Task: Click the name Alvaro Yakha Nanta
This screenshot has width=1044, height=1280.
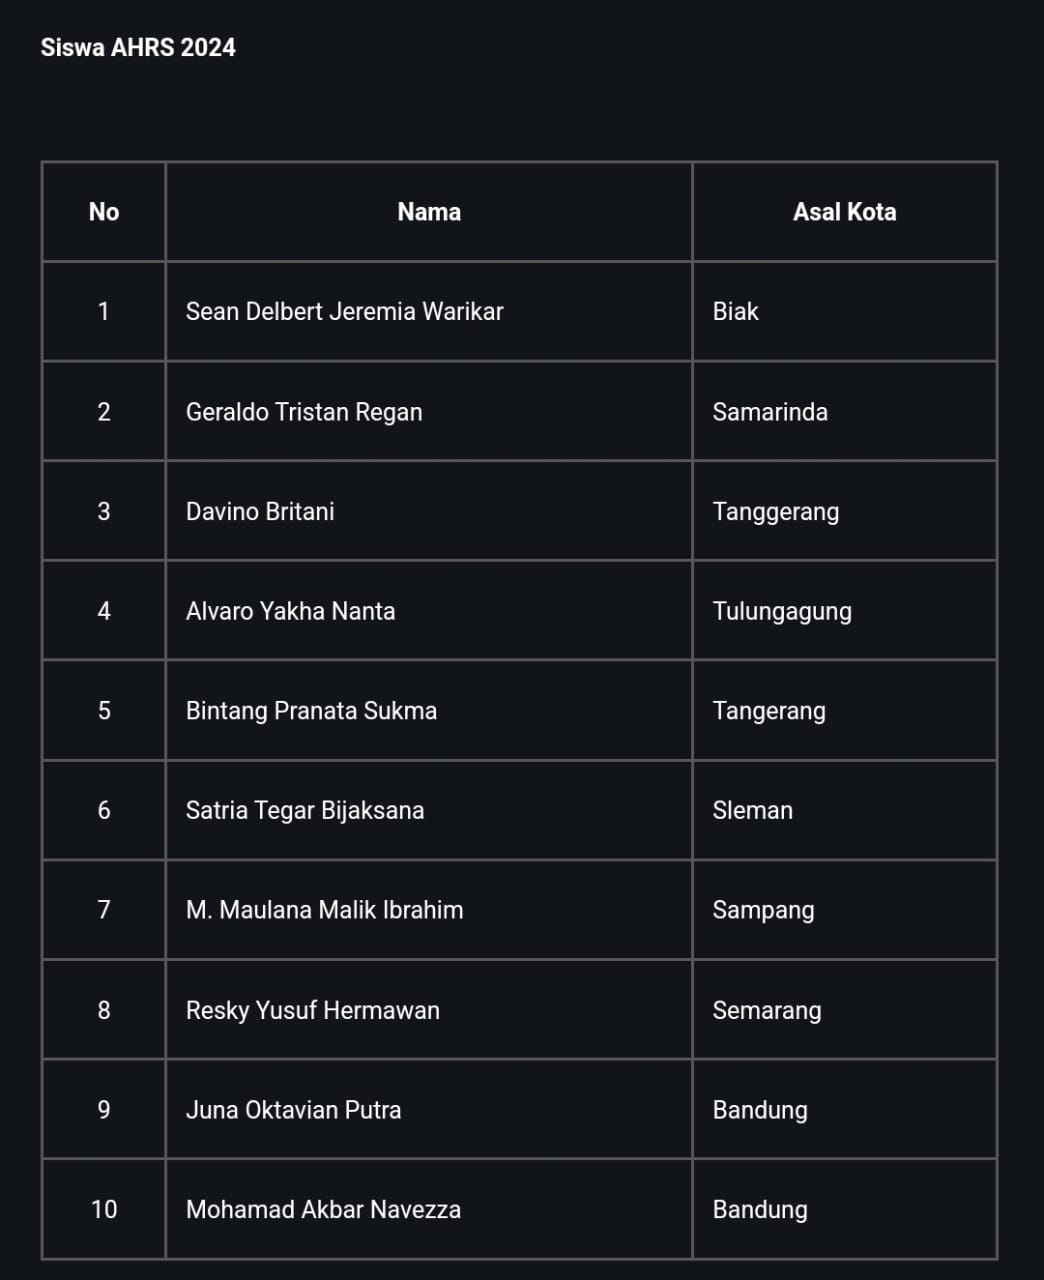Action: click(x=290, y=611)
